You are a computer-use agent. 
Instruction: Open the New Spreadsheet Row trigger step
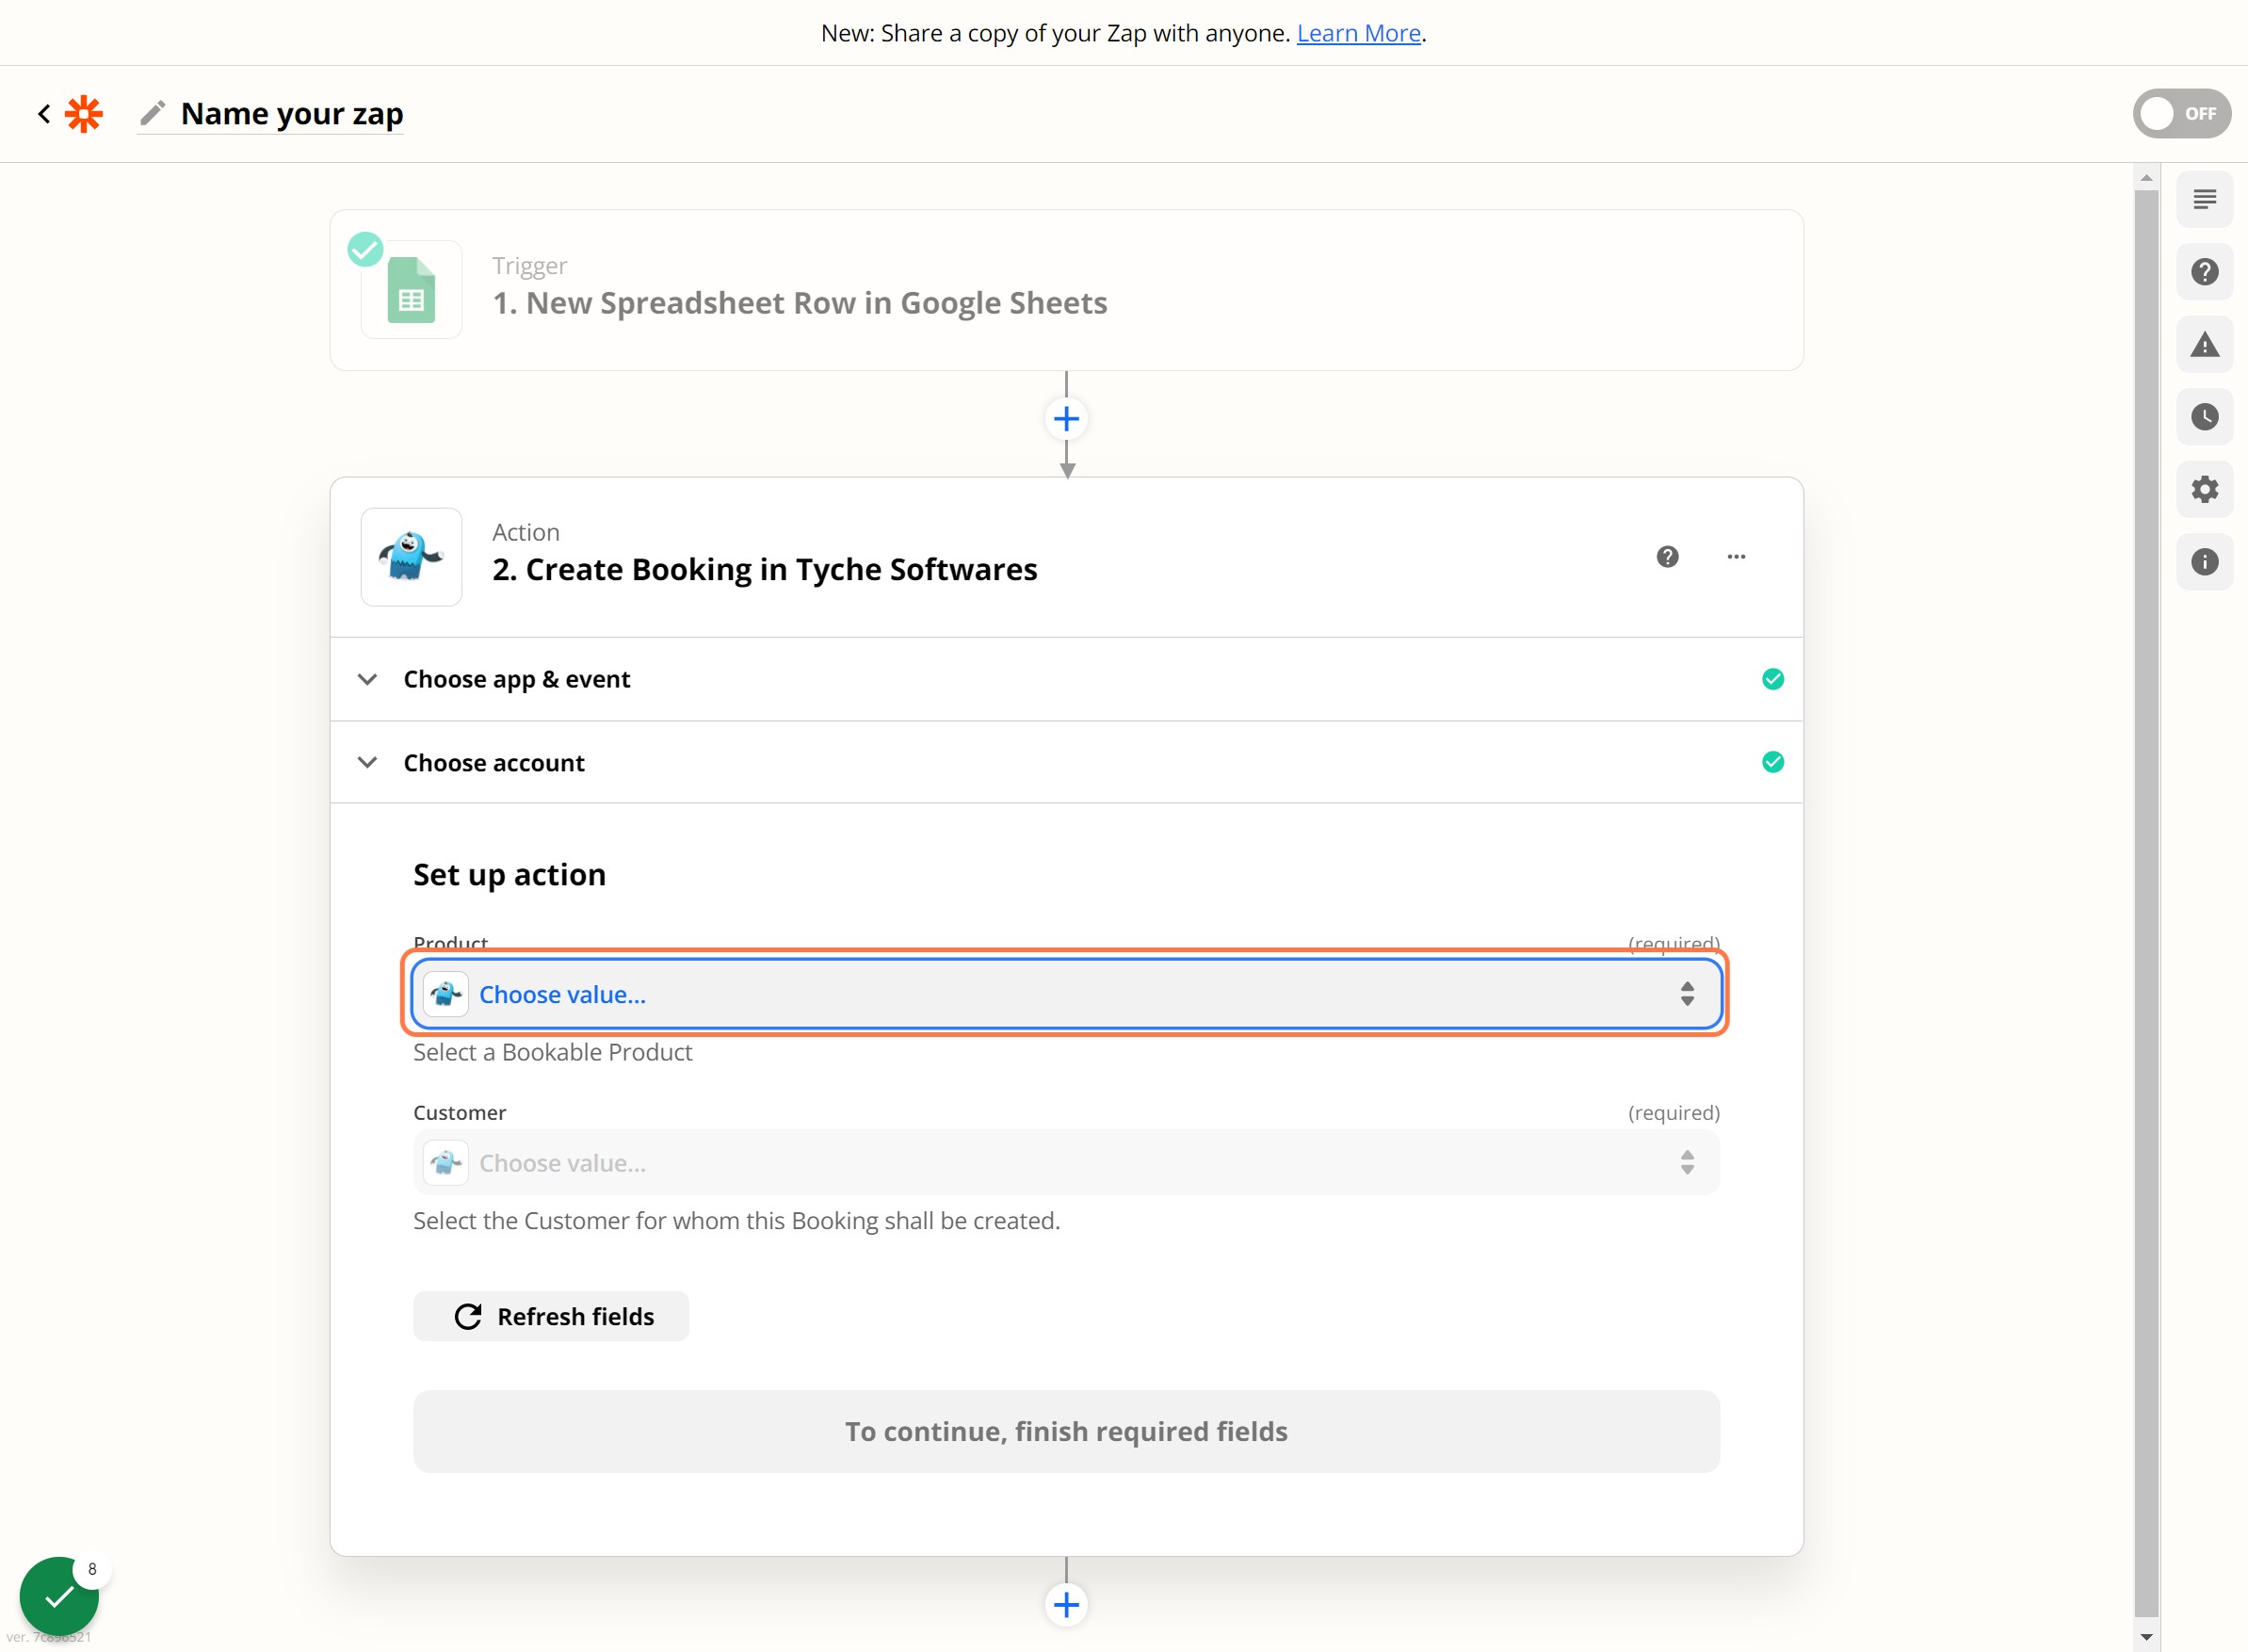click(x=1066, y=290)
